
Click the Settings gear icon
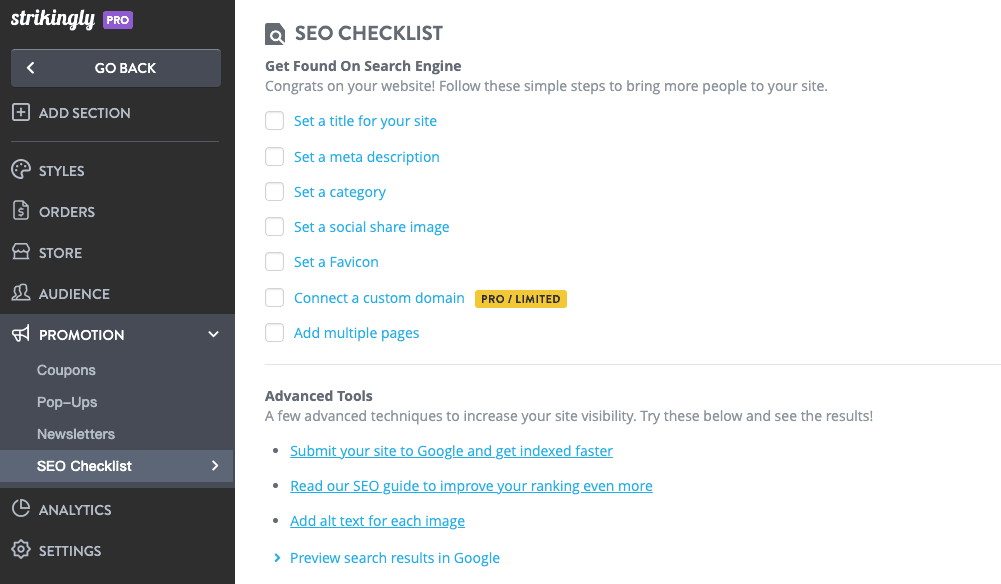click(x=20, y=550)
